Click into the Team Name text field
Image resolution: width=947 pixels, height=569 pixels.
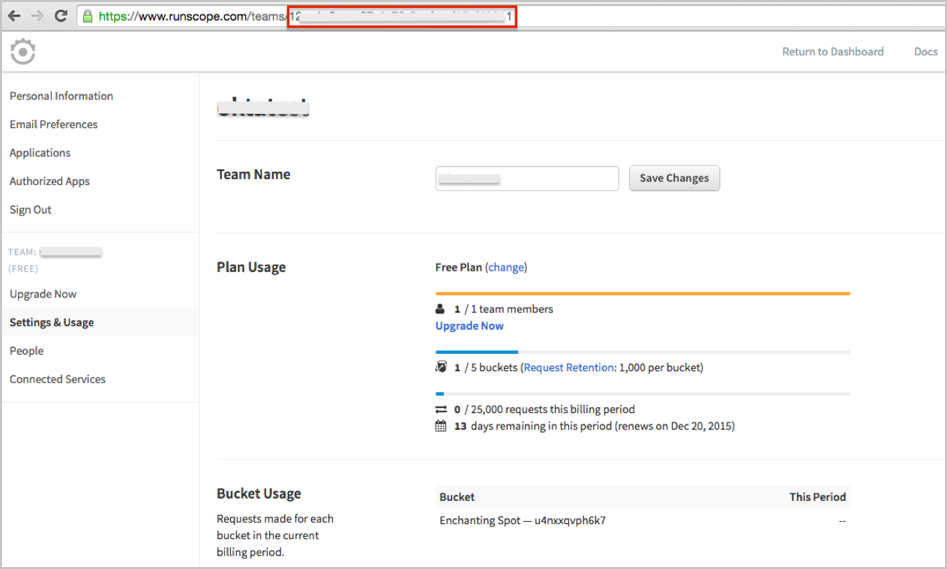(x=527, y=179)
